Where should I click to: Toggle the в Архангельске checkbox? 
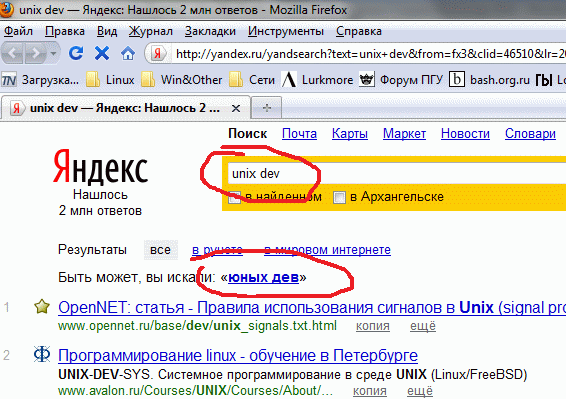pyautogui.click(x=339, y=198)
